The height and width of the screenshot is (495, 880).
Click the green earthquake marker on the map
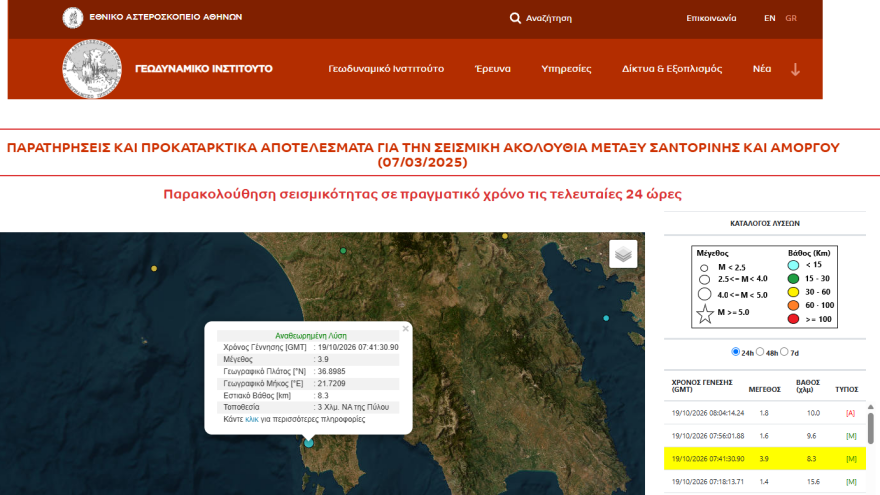pyautogui.click(x=343, y=251)
